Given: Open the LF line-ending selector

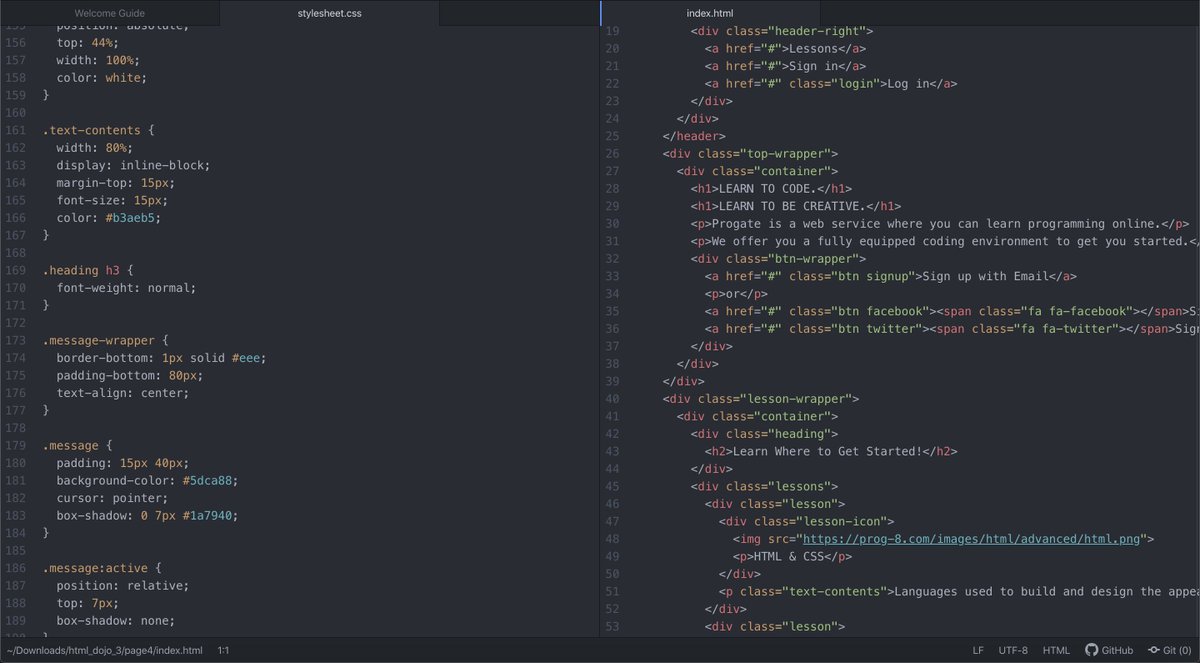Looking at the screenshot, I should pyautogui.click(x=977, y=650).
